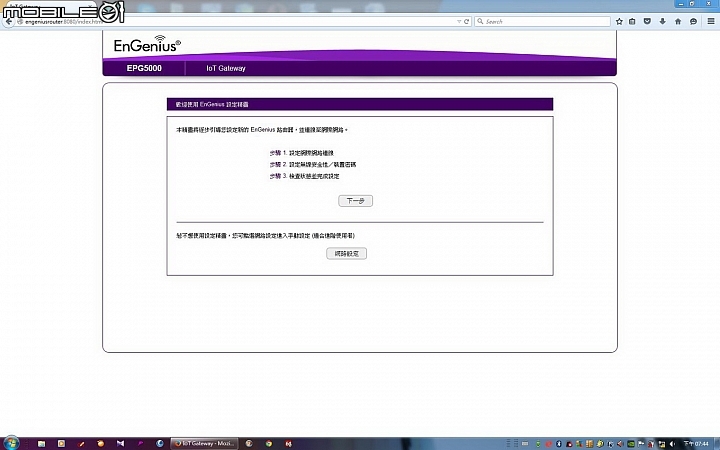Image resolution: width=720 pixels, height=450 pixels.
Task: Click the 網路設定 (Network Settings) button
Action: click(x=346, y=253)
